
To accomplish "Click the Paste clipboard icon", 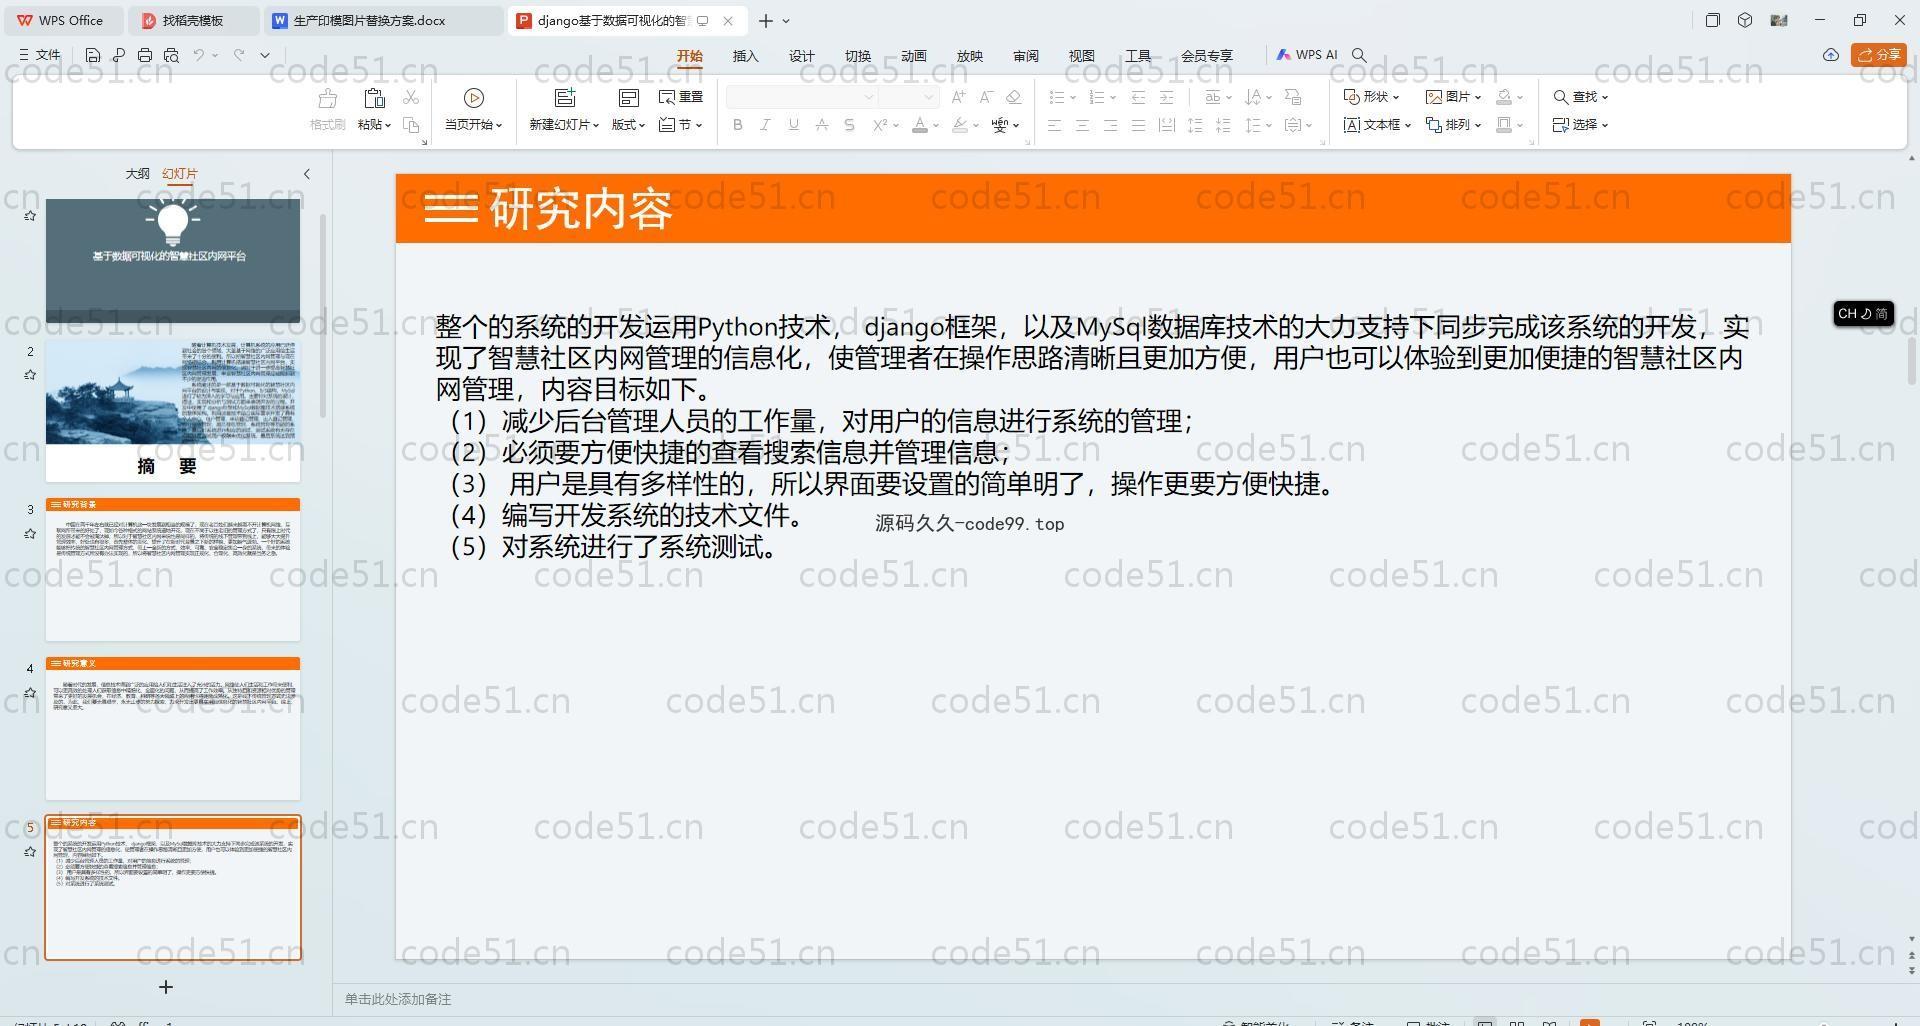I will [x=374, y=98].
